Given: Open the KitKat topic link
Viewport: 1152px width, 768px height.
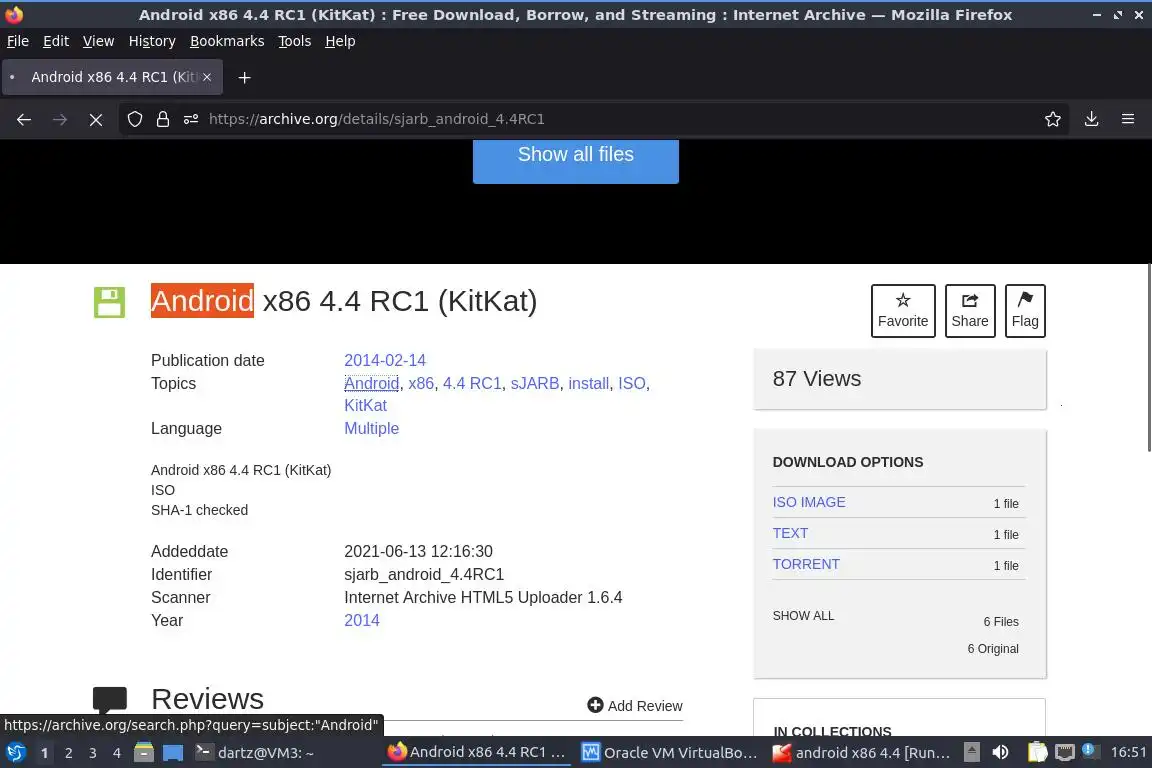Looking at the screenshot, I should pos(365,405).
